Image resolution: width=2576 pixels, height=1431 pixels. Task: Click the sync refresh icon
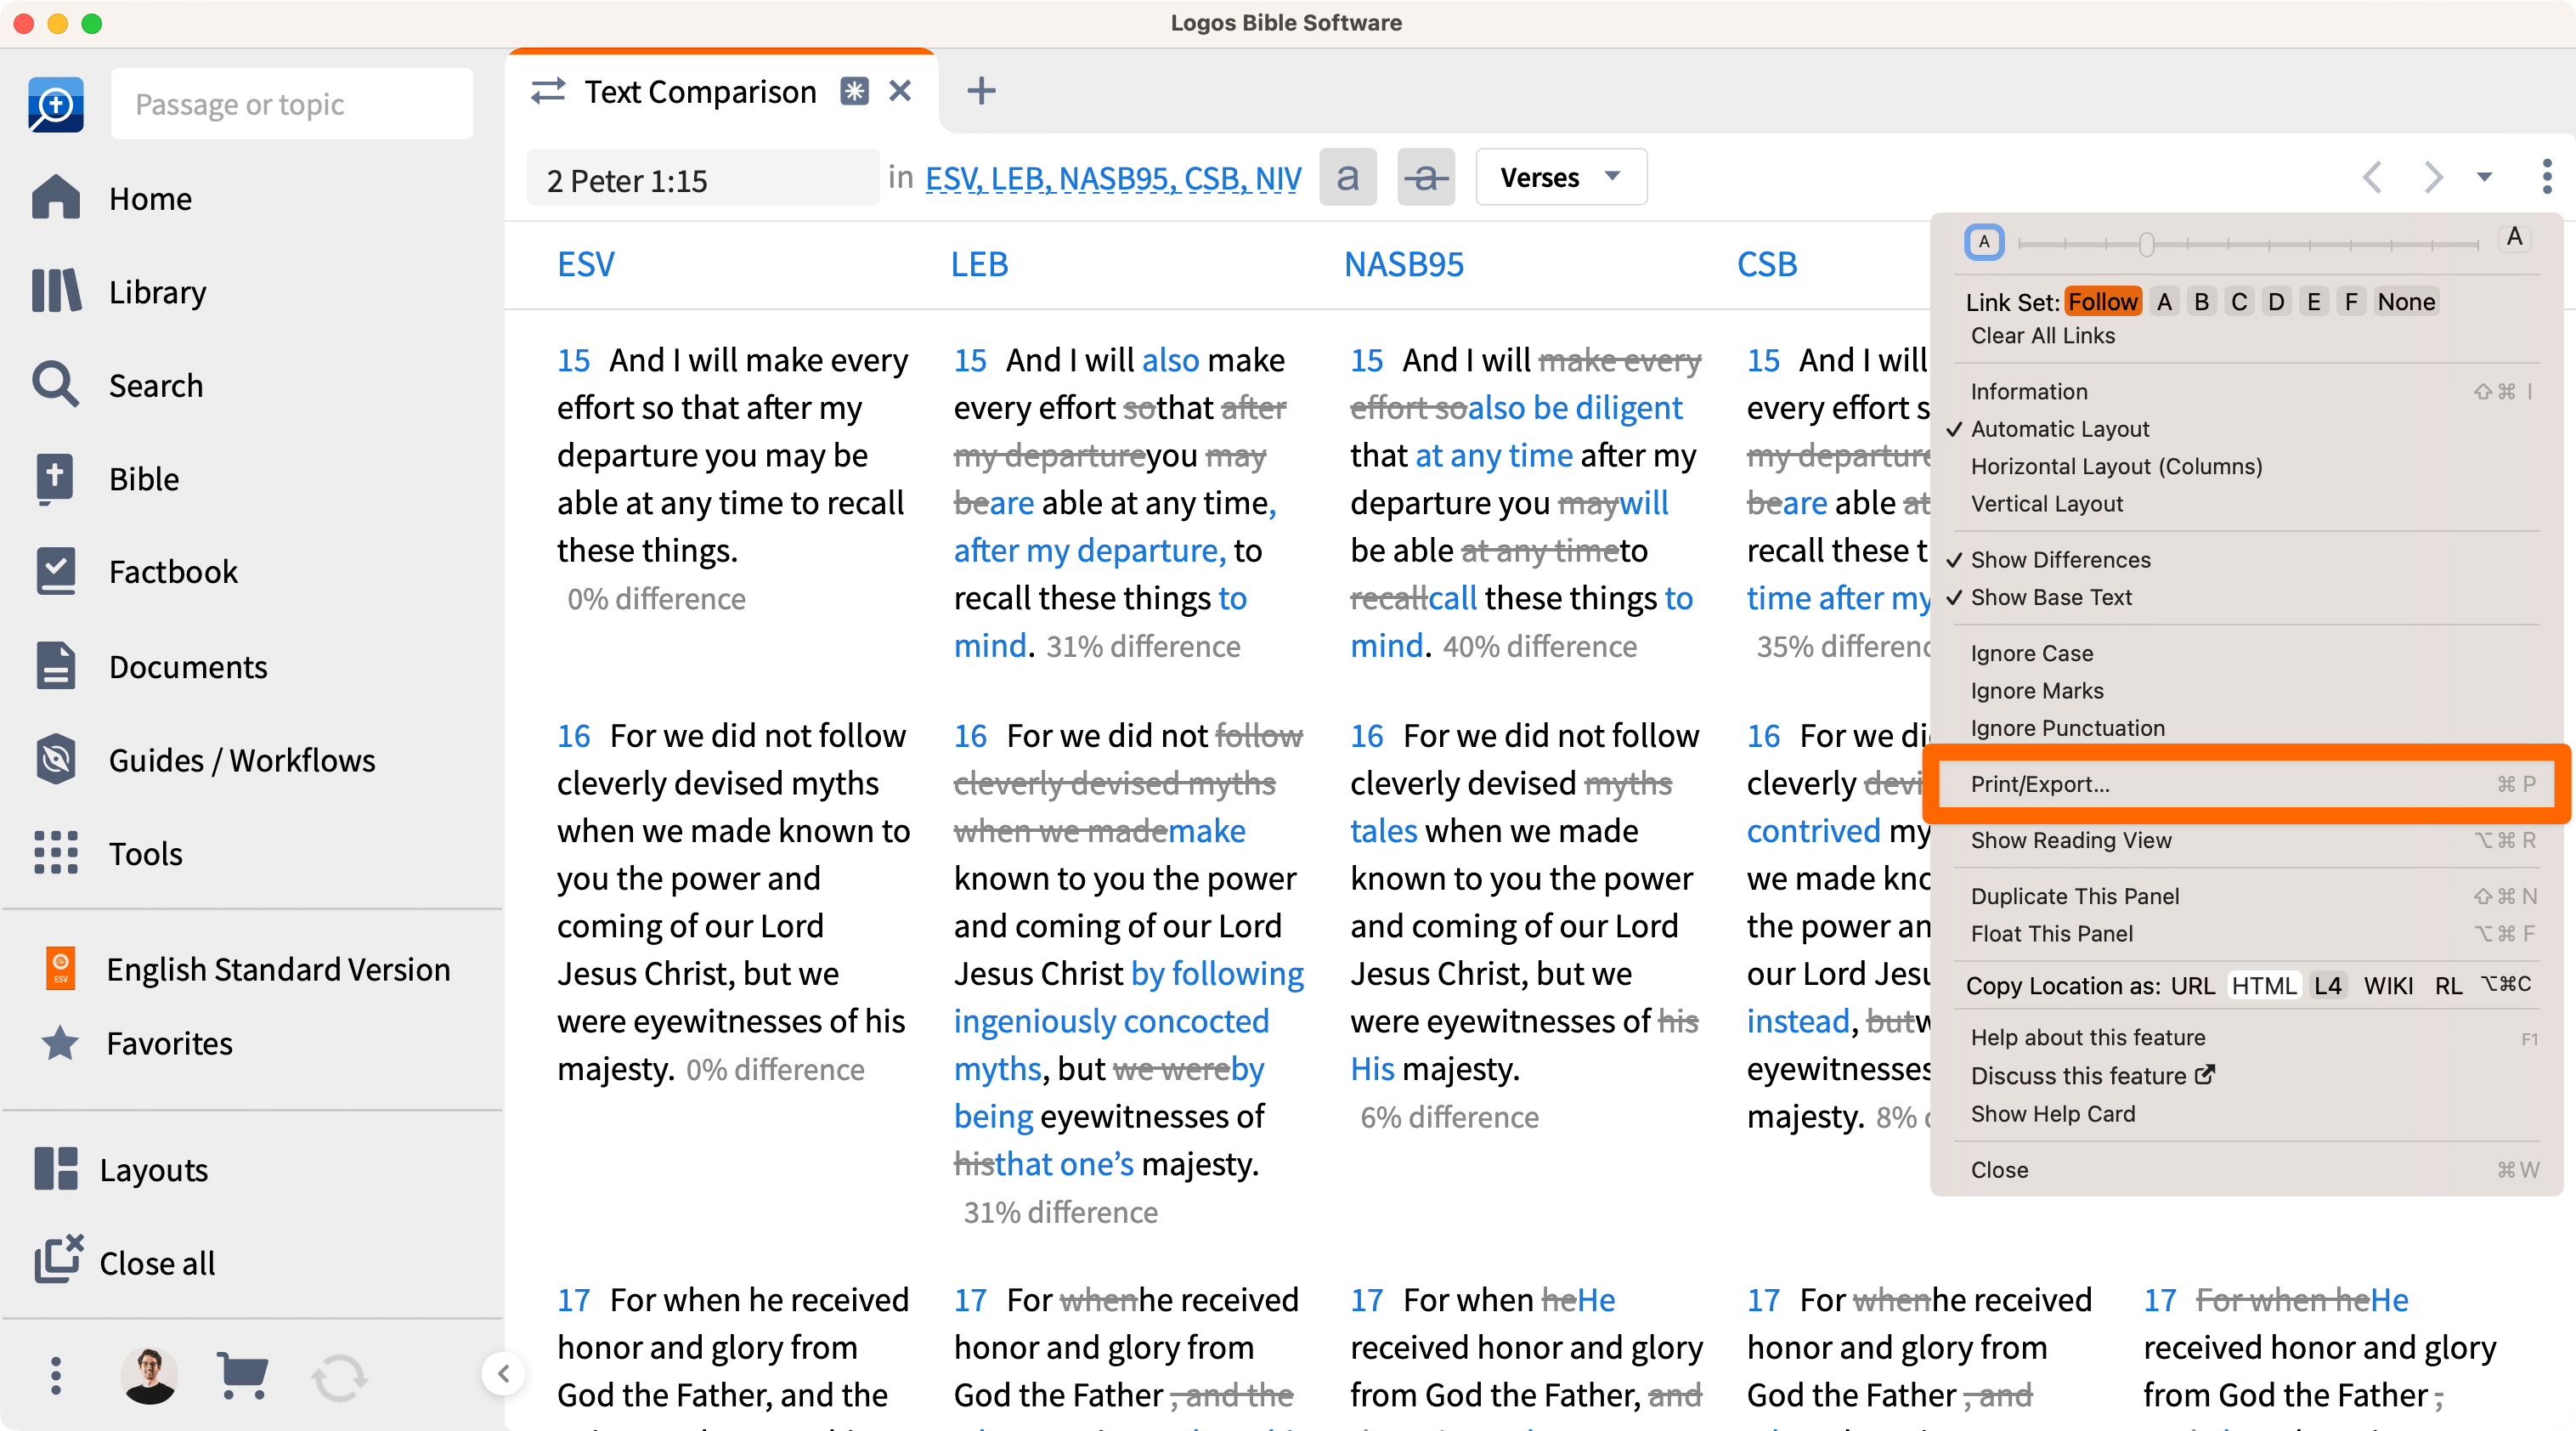pos(339,1378)
